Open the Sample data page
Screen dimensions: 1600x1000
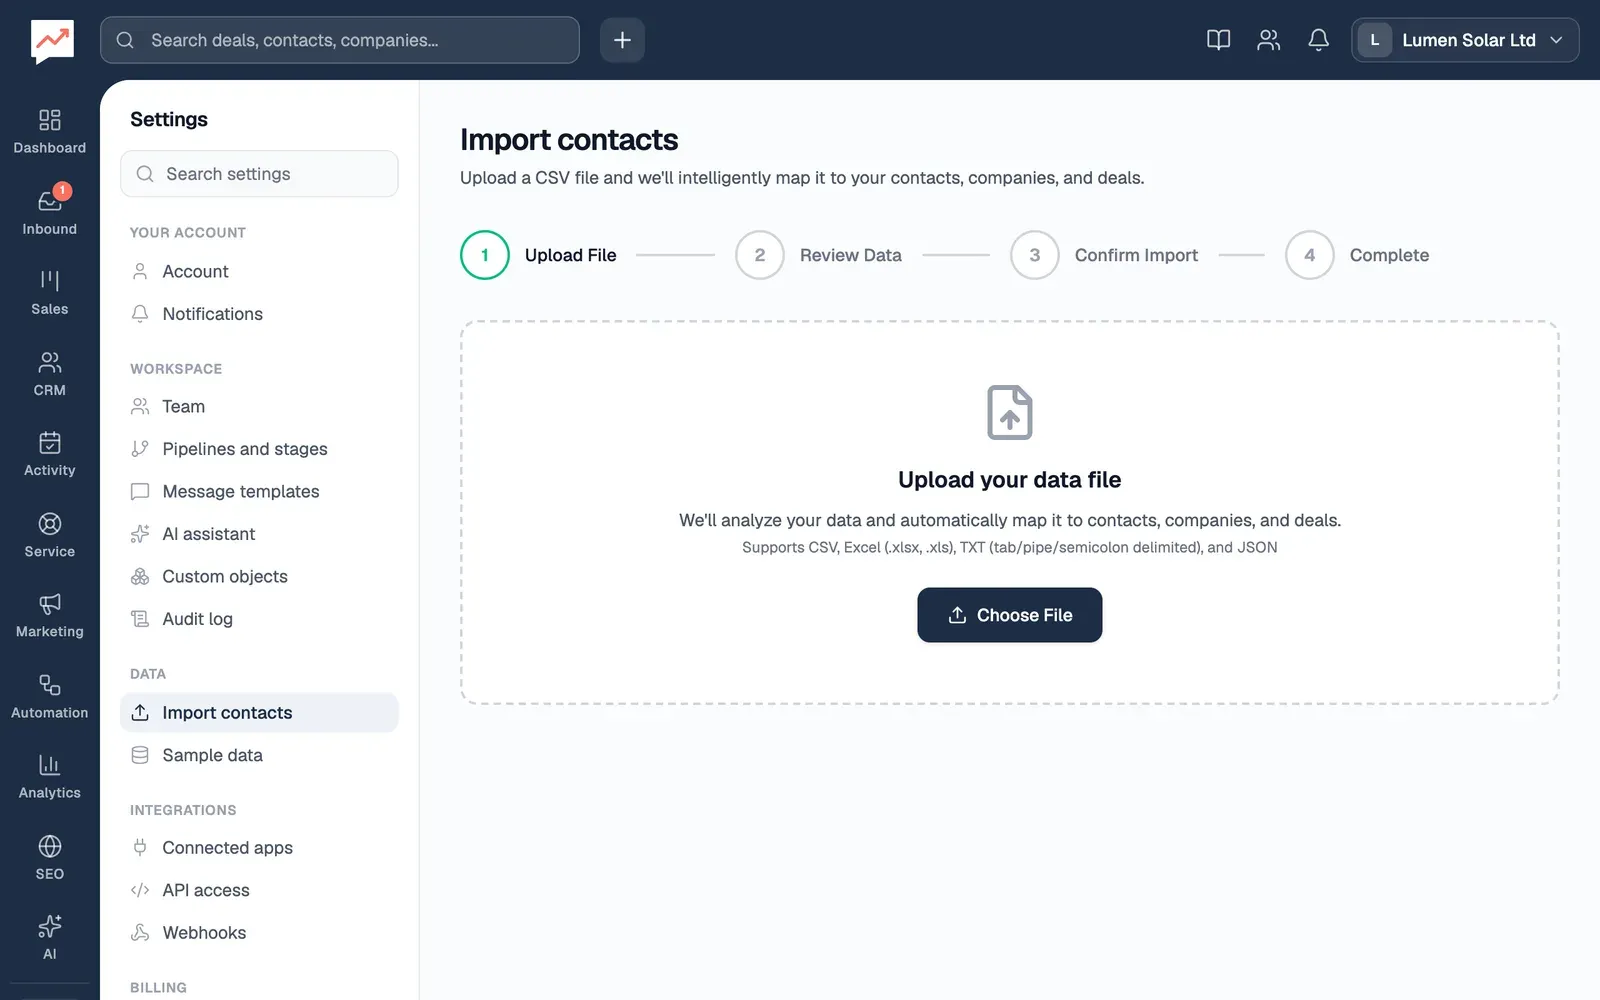[x=259, y=755]
